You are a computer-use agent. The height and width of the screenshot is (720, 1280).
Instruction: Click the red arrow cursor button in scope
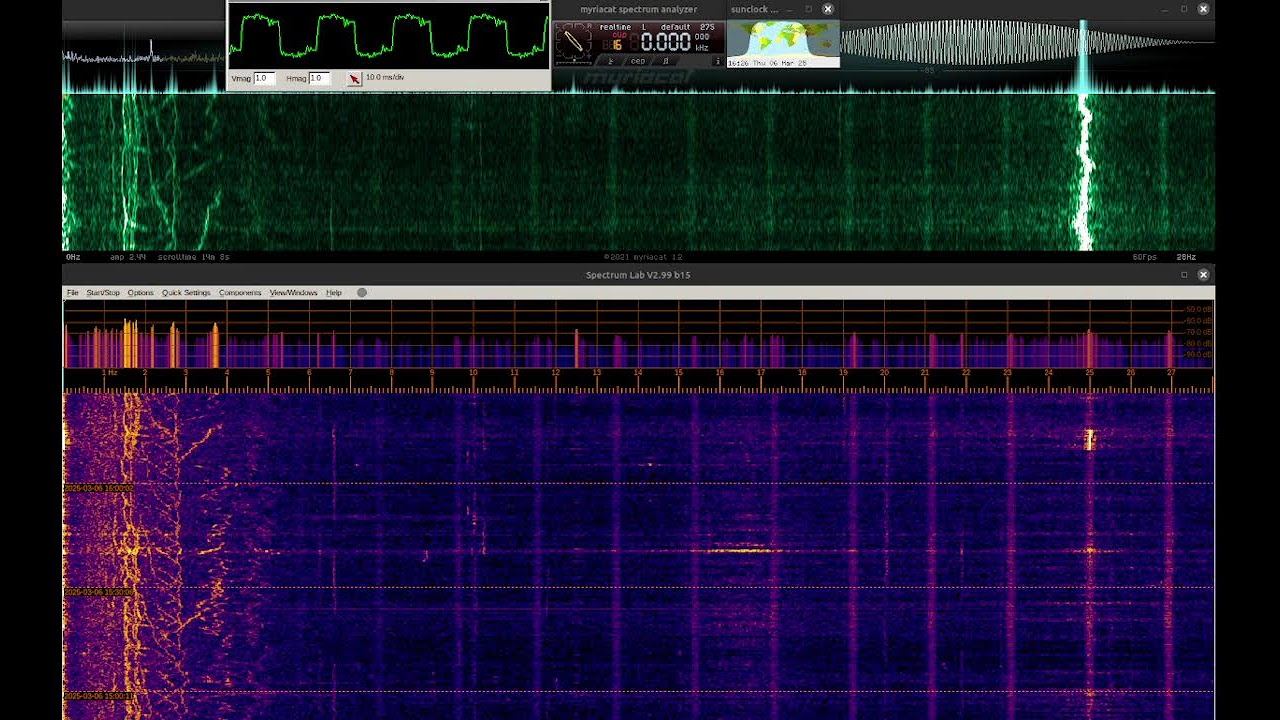click(x=354, y=78)
